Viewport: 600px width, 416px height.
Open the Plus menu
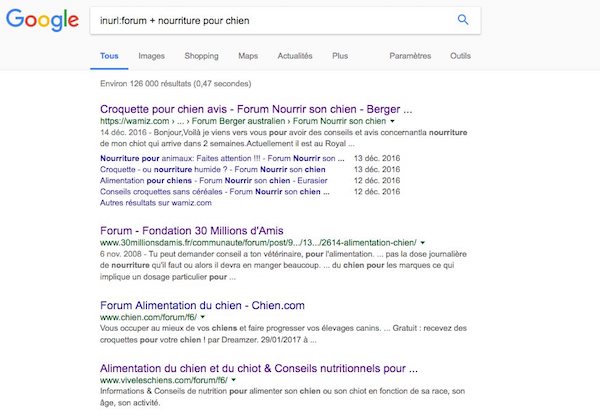(340, 56)
